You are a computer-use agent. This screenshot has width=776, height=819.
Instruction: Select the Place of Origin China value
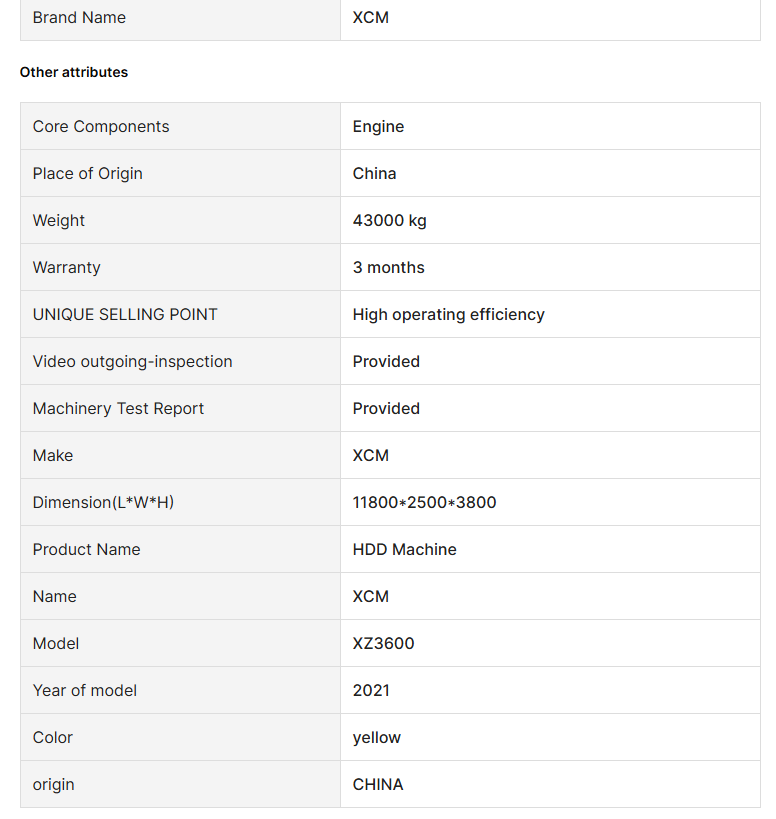click(374, 173)
